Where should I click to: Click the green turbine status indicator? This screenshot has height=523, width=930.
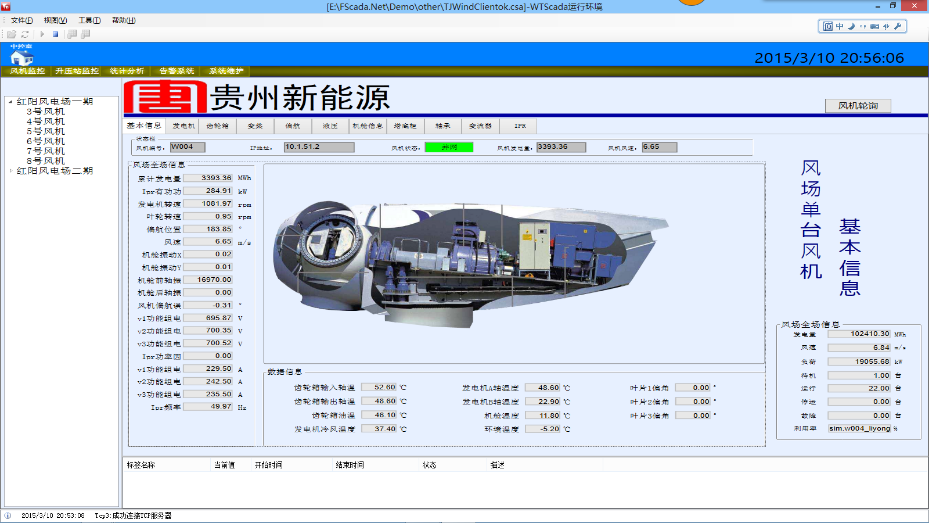(x=449, y=147)
